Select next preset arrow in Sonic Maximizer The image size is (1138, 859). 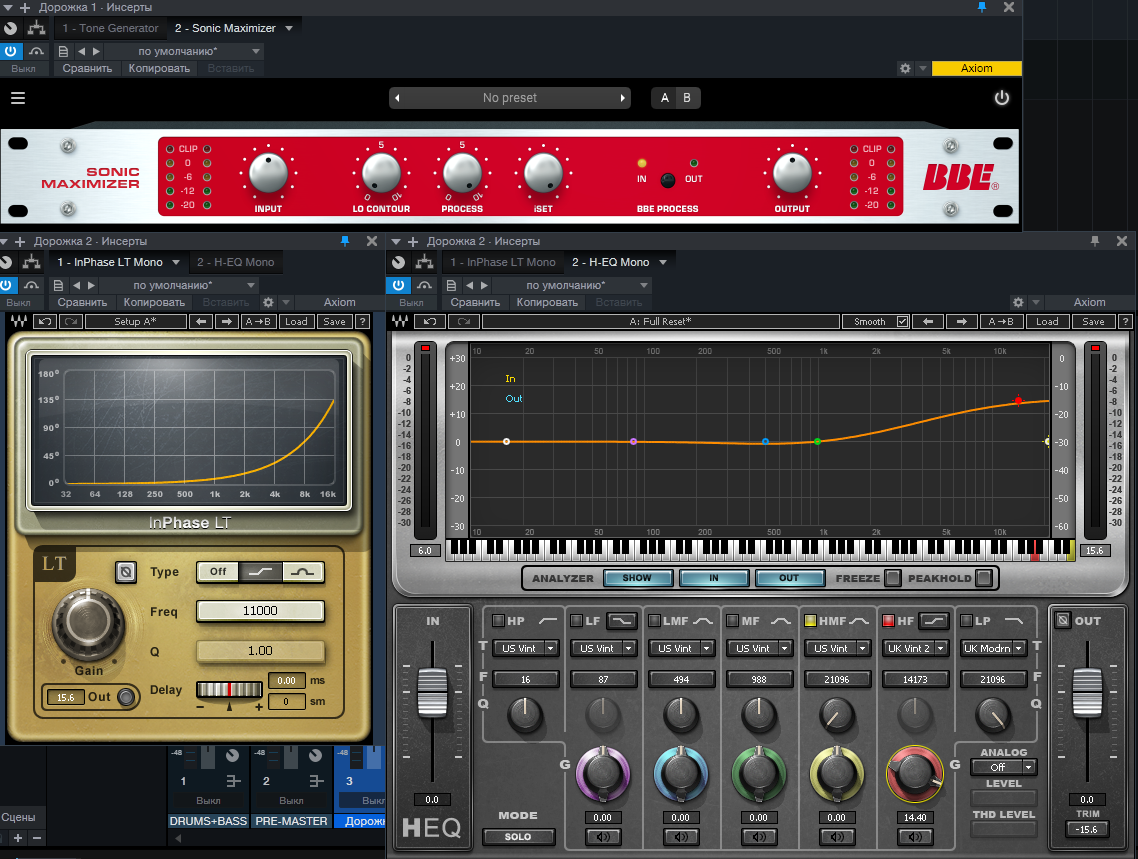point(622,98)
